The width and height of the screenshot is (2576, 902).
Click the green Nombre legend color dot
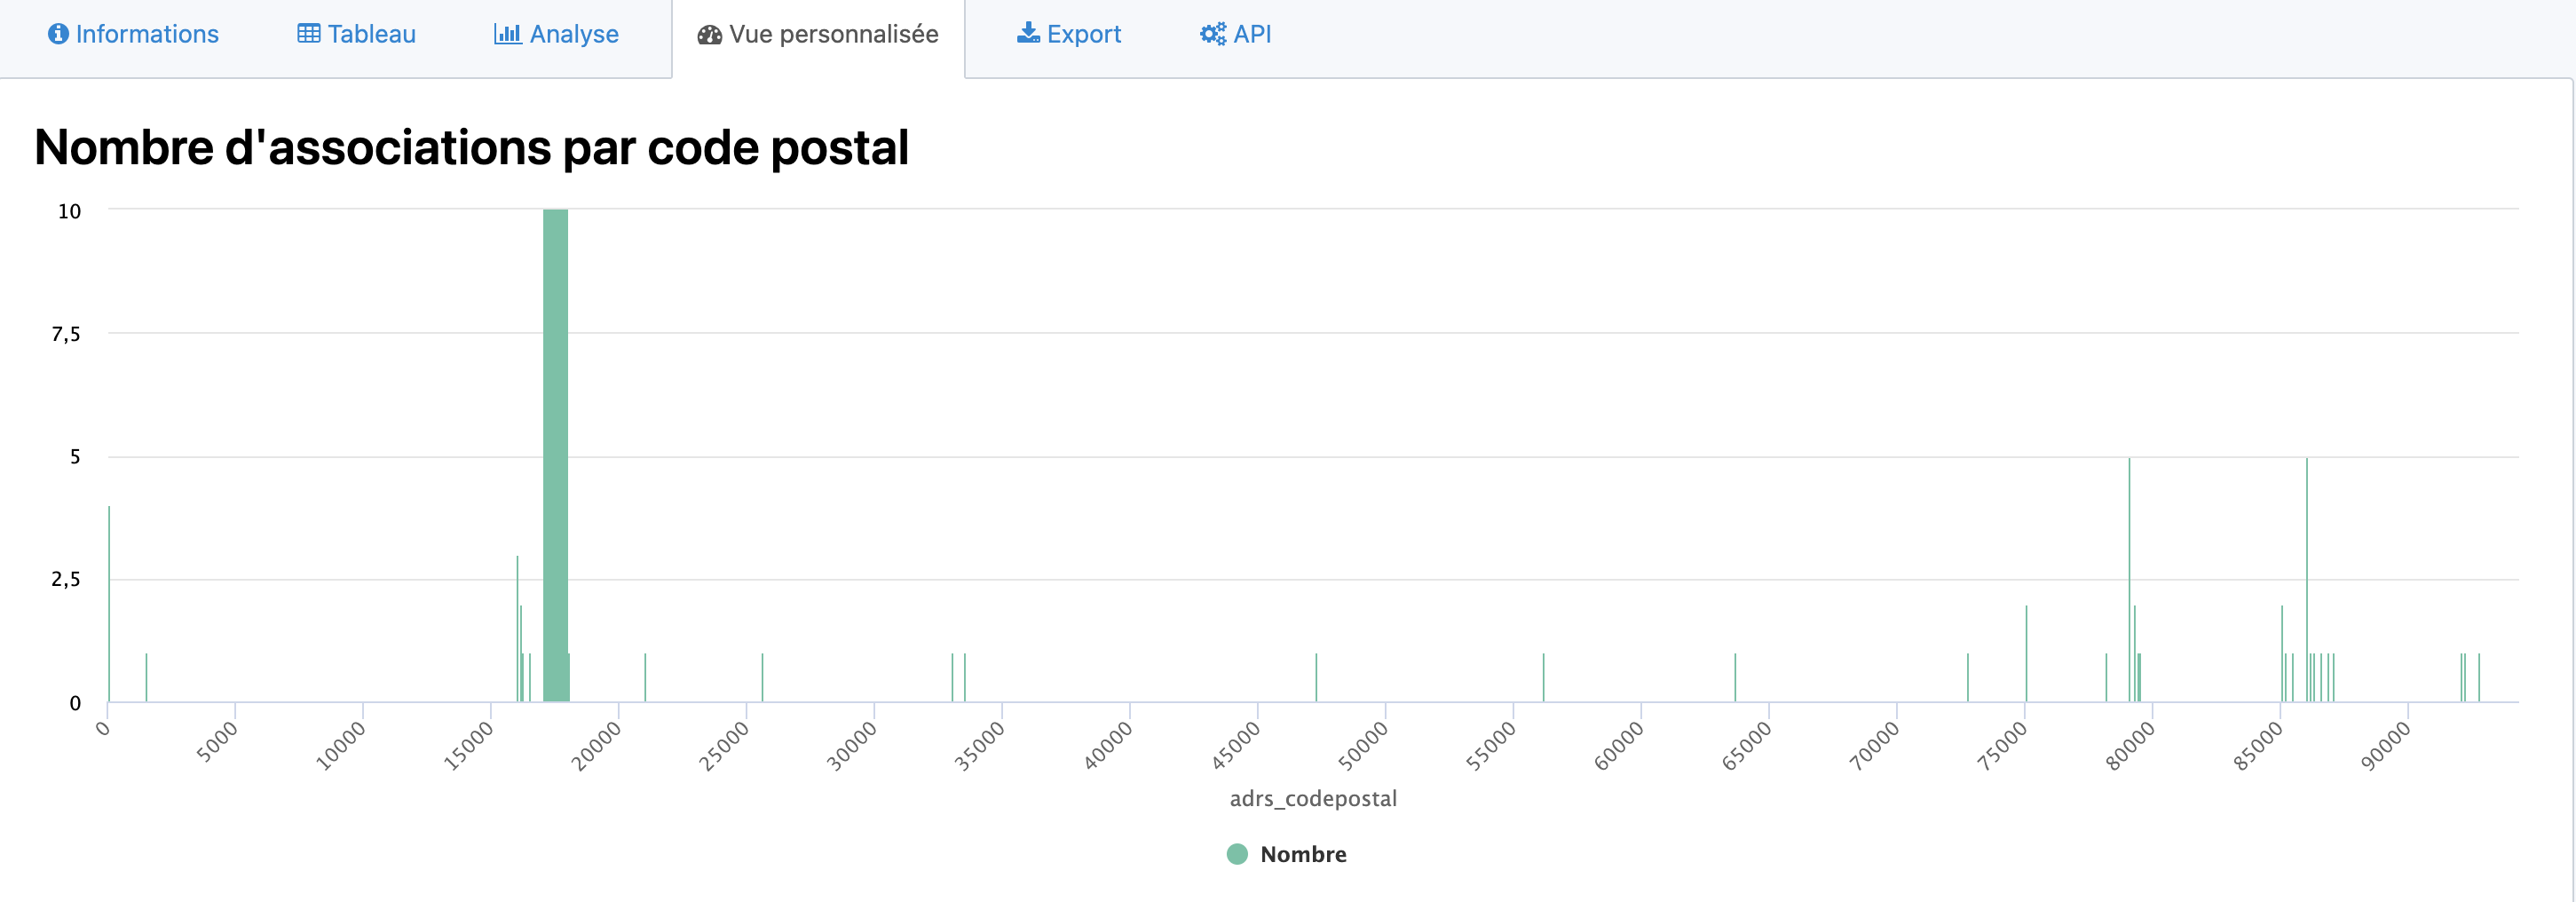1237,854
